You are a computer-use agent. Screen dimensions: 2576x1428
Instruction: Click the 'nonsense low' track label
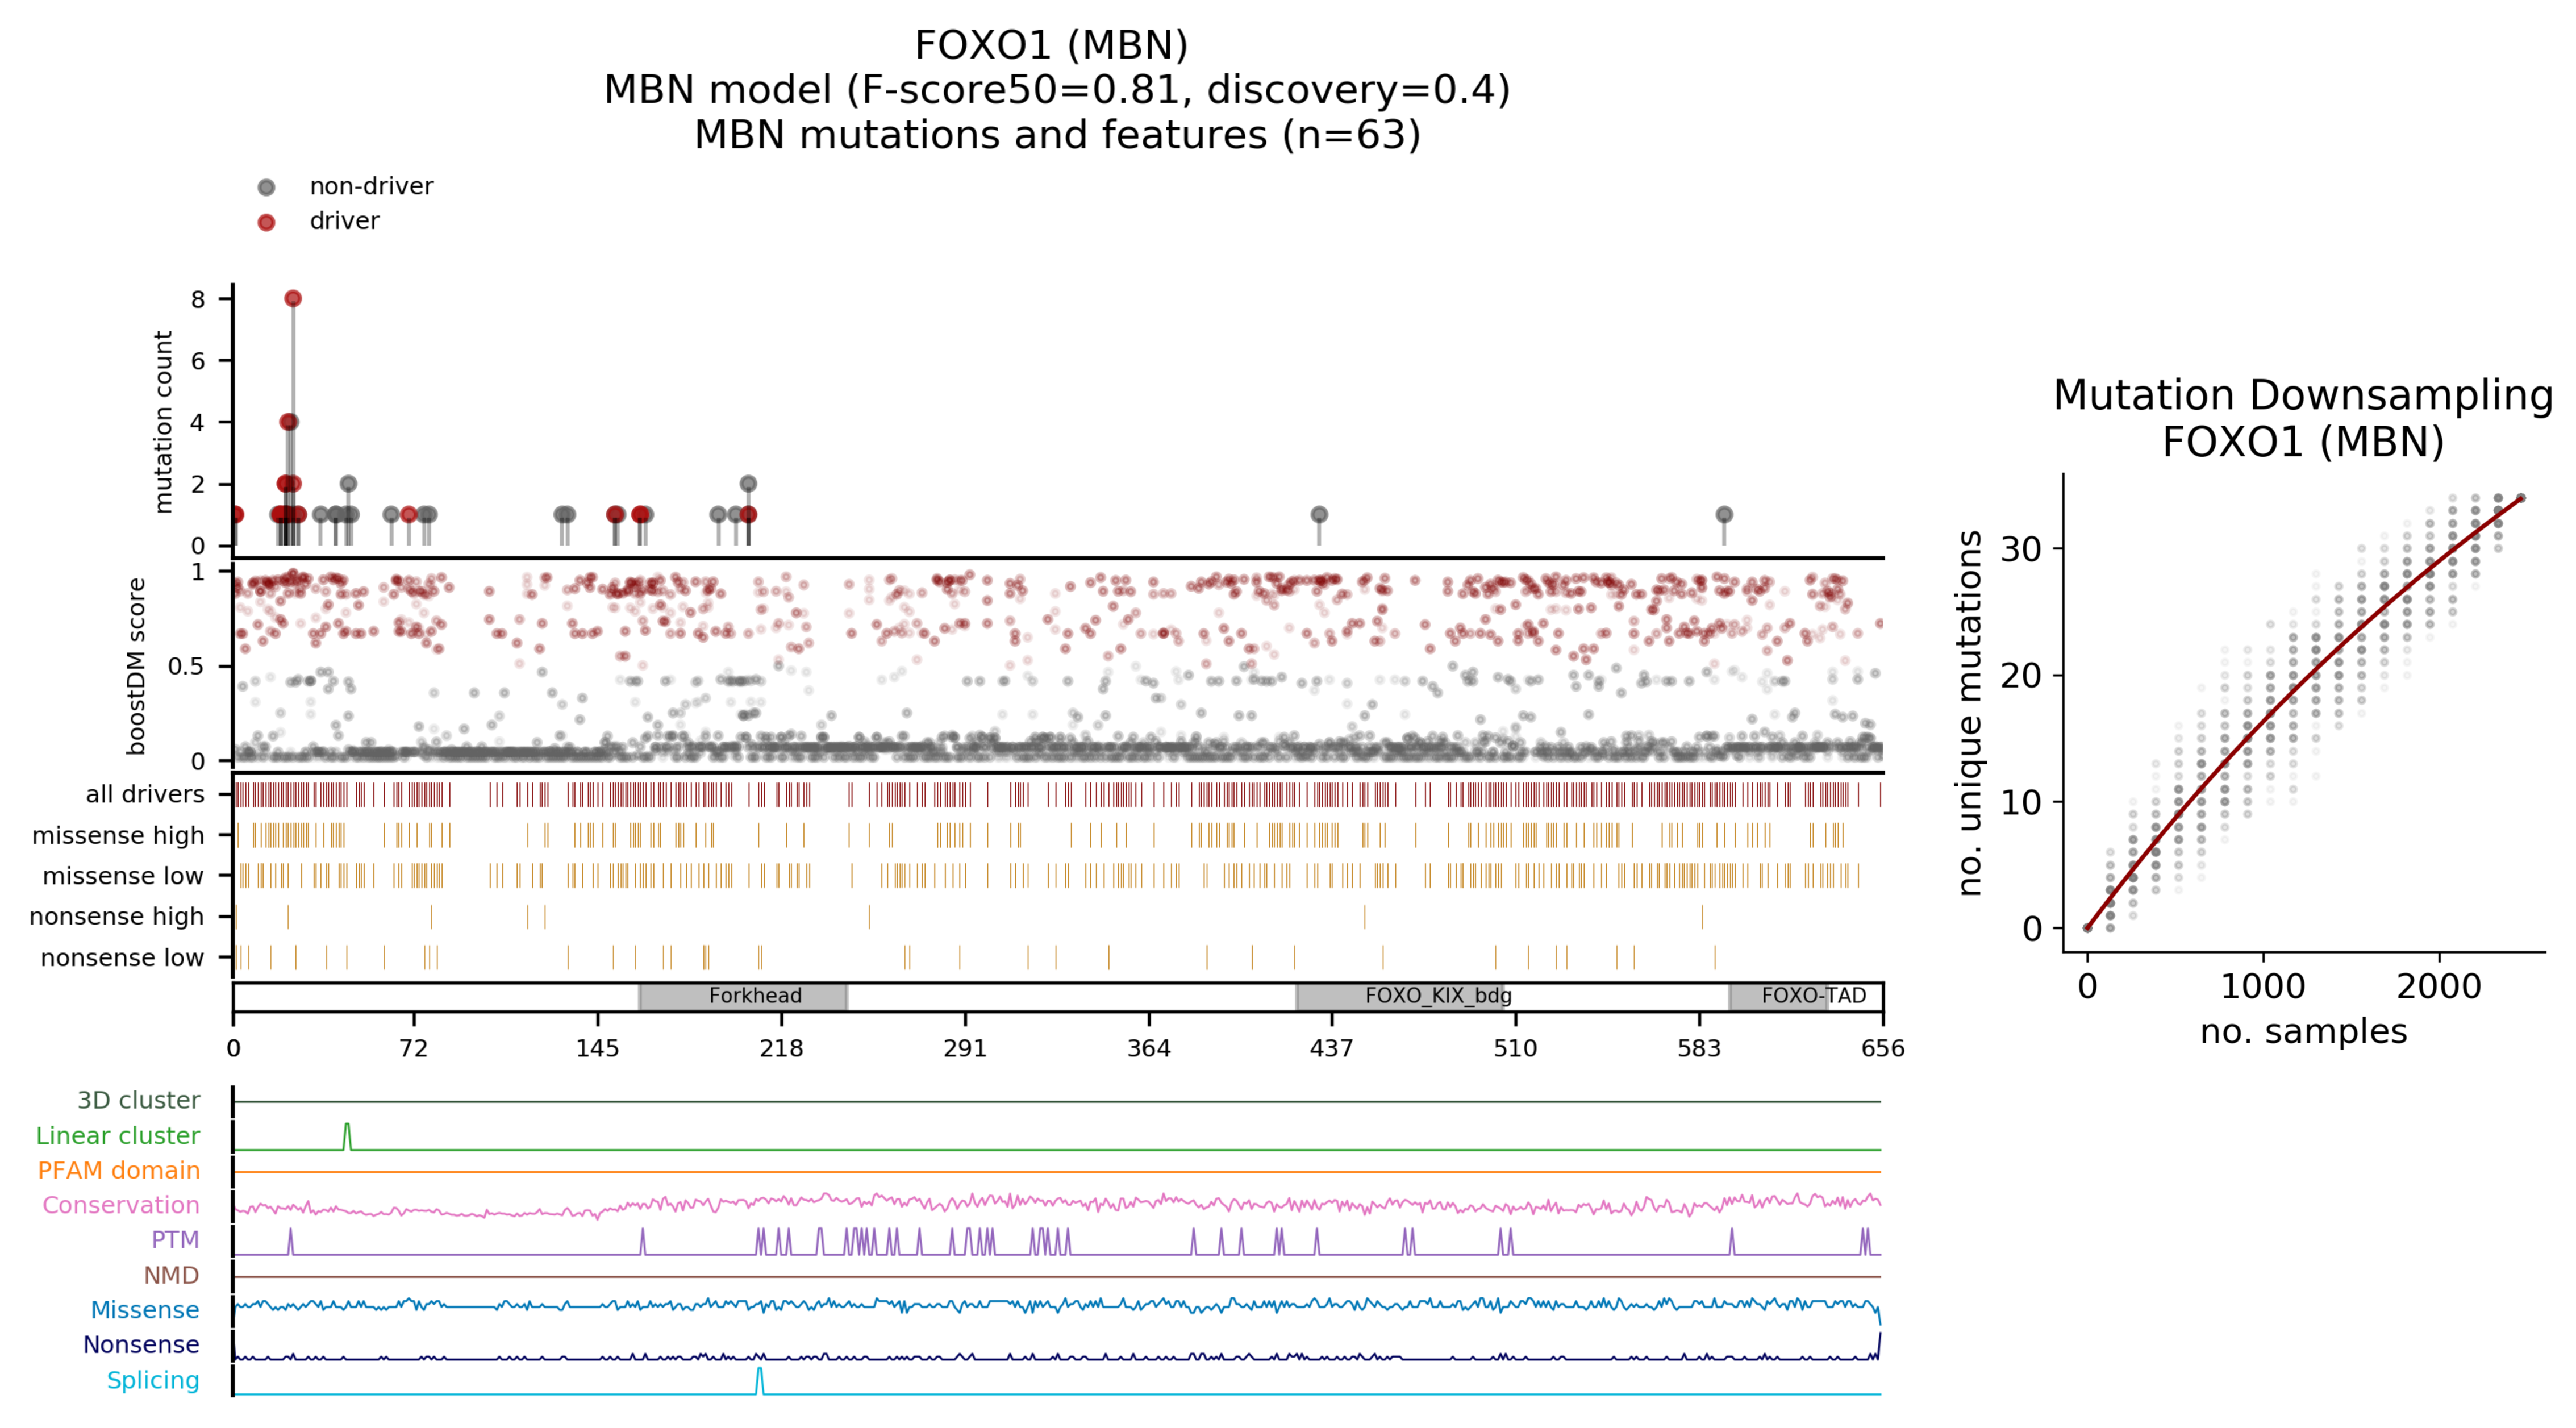[122, 957]
